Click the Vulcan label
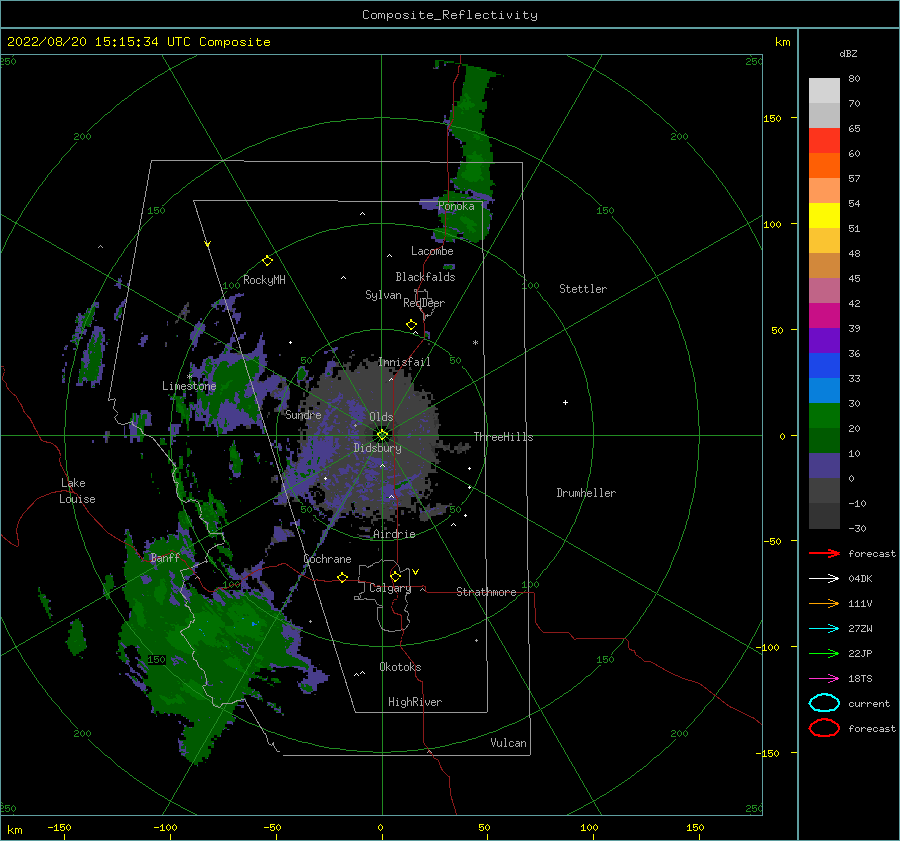 point(508,743)
